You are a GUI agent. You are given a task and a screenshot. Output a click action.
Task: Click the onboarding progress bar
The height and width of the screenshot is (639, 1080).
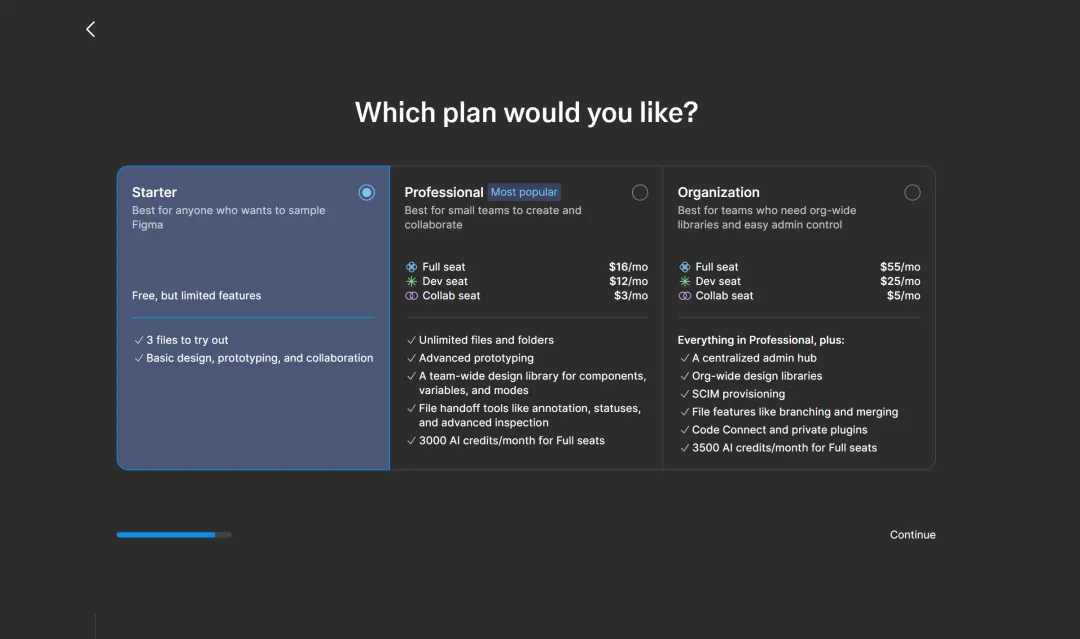coord(173,535)
